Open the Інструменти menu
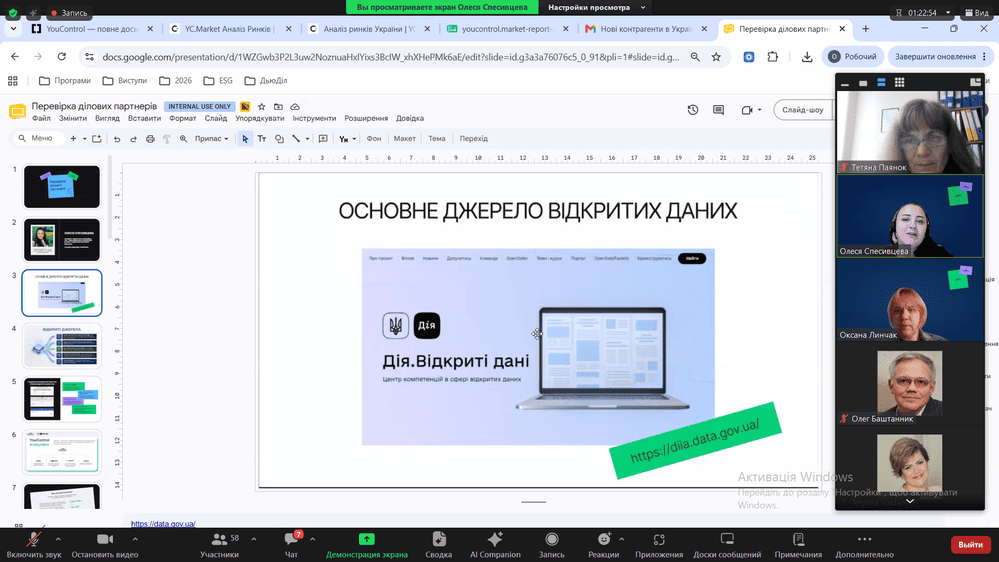 [x=314, y=118]
